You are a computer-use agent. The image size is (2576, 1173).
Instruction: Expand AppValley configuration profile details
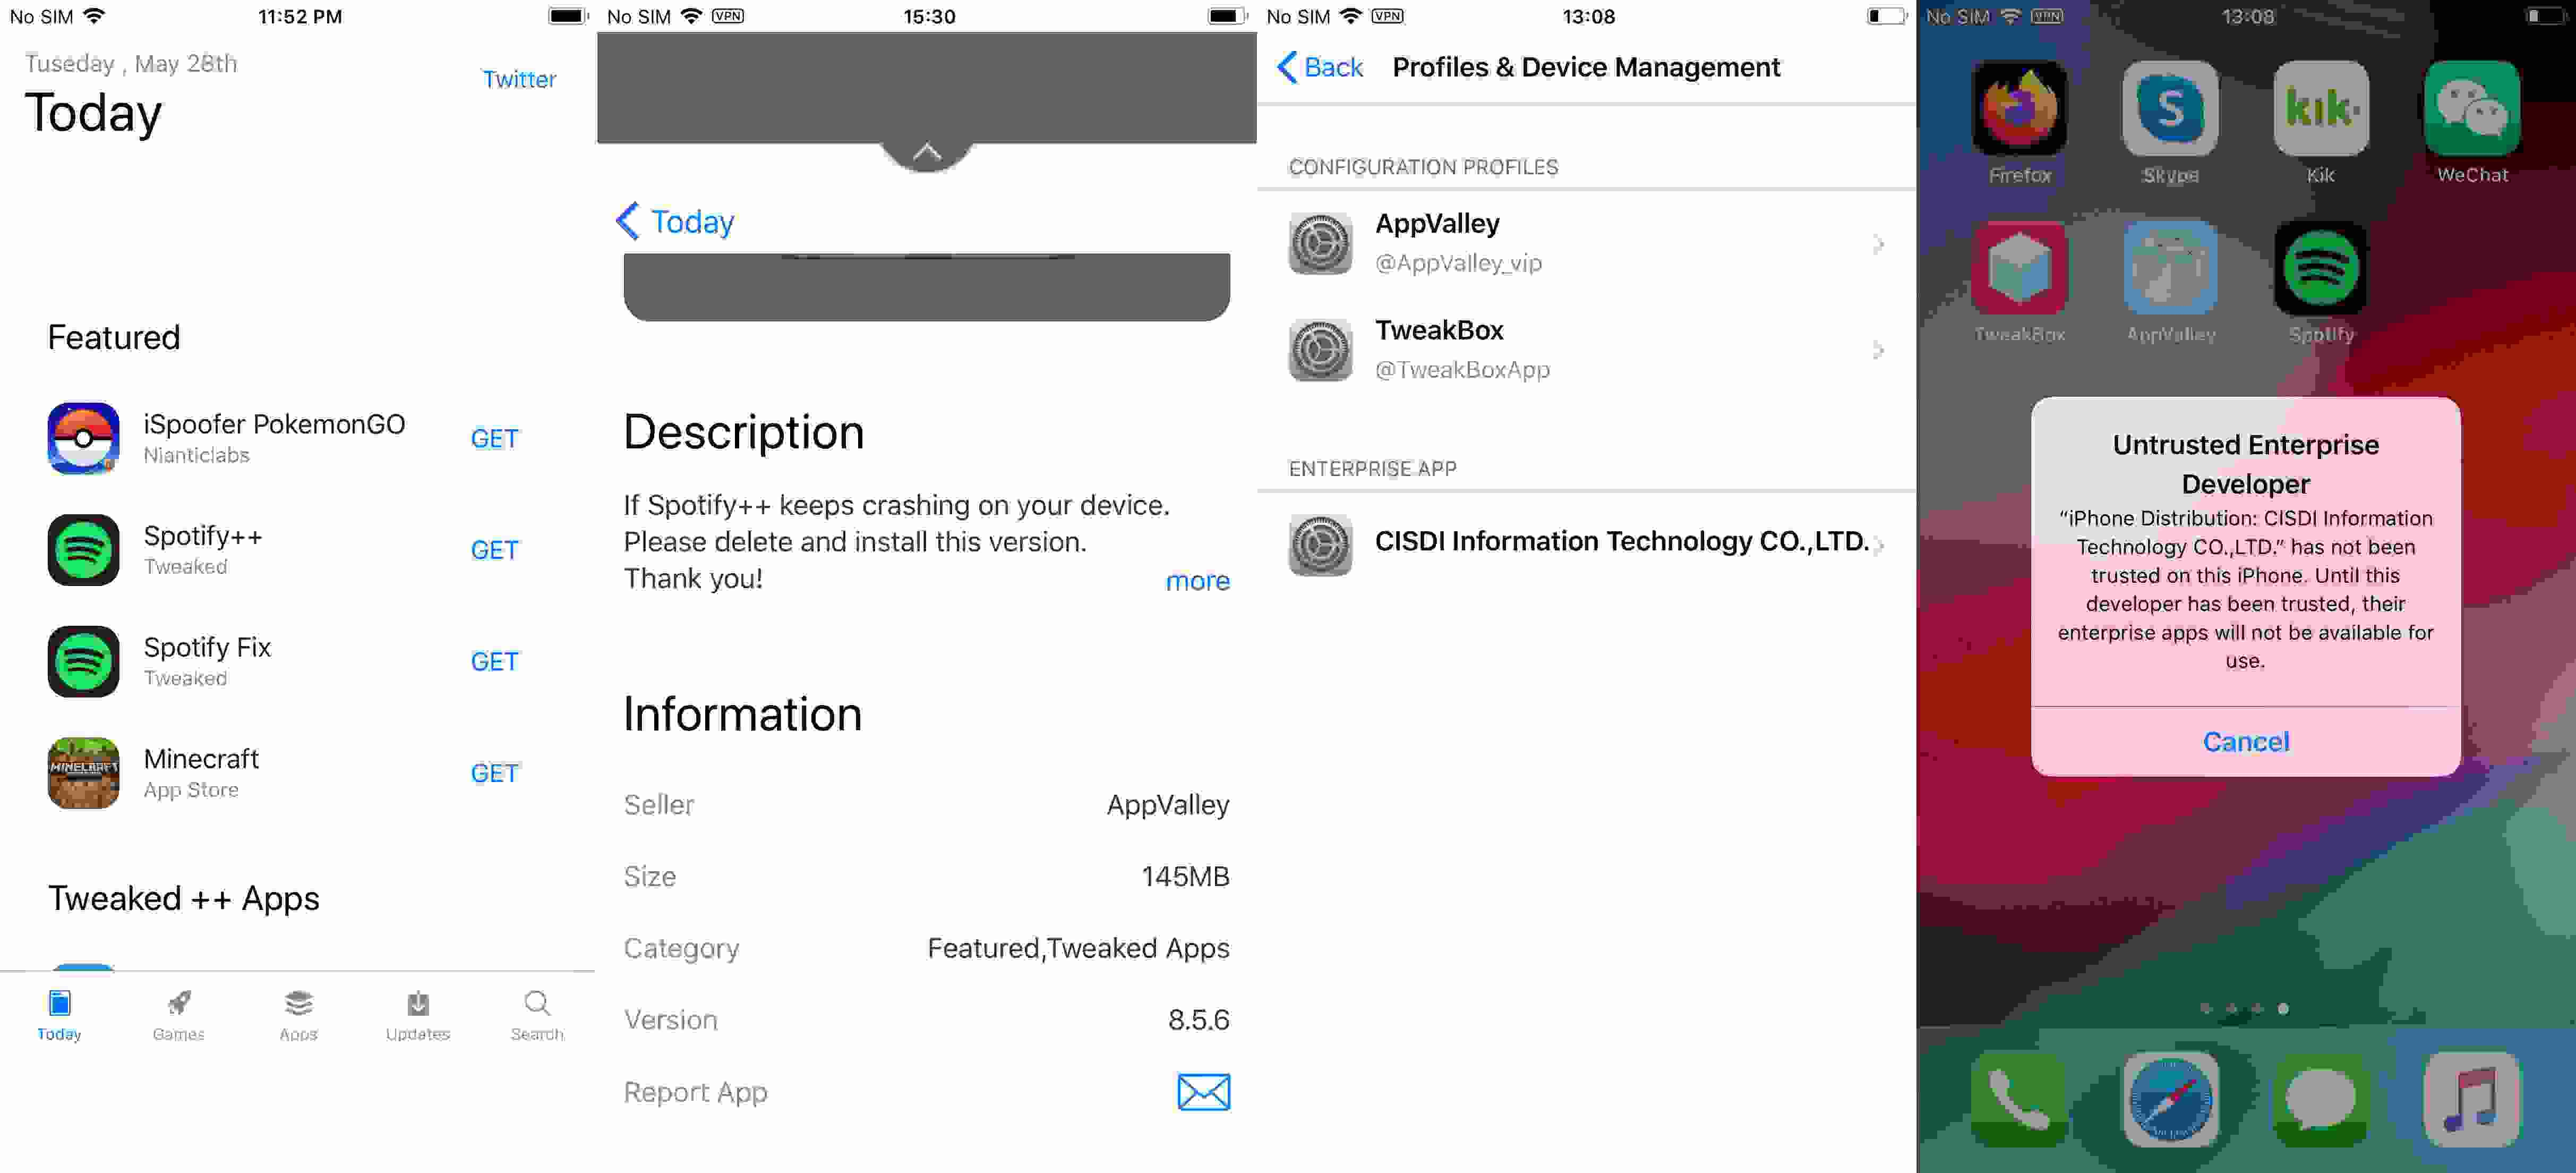1585,242
